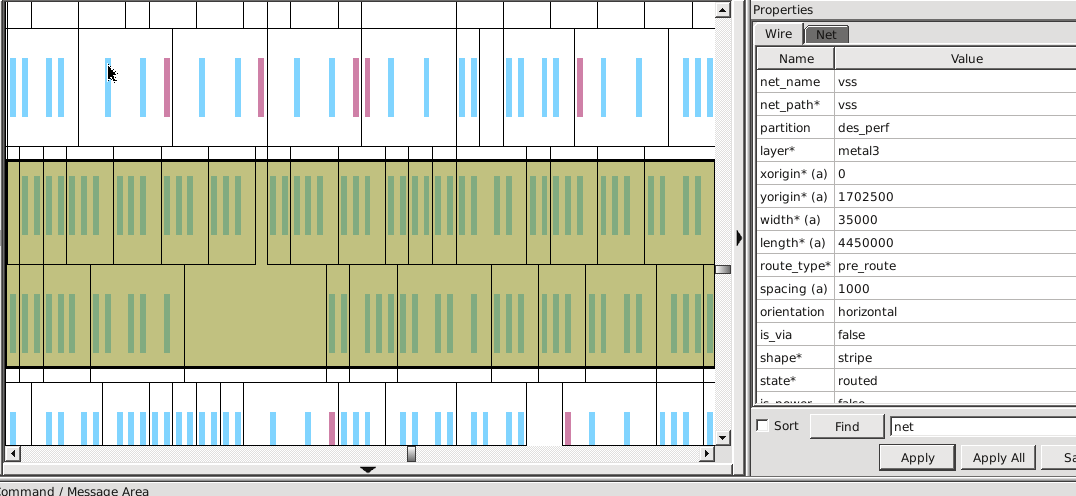Click the horizontal scrollbar right arrow
Screen dimensions: 1076x496
tap(709, 454)
